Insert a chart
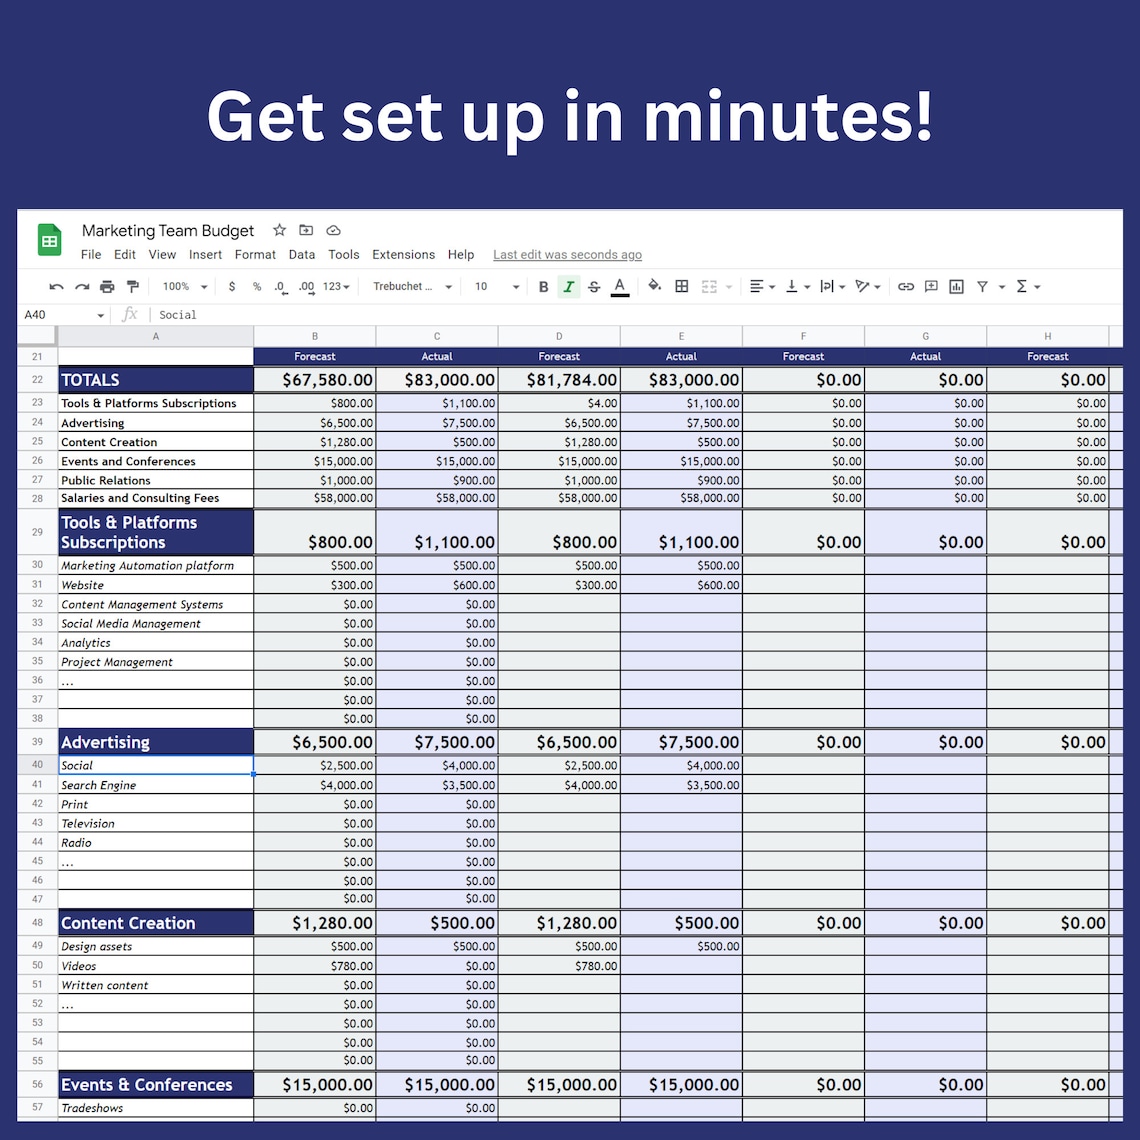 [x=955, y=286]
